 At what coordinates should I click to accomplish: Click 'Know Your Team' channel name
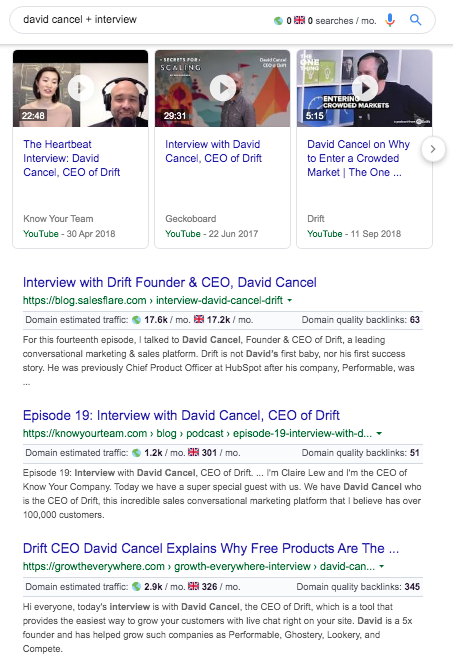coord(58,219)
